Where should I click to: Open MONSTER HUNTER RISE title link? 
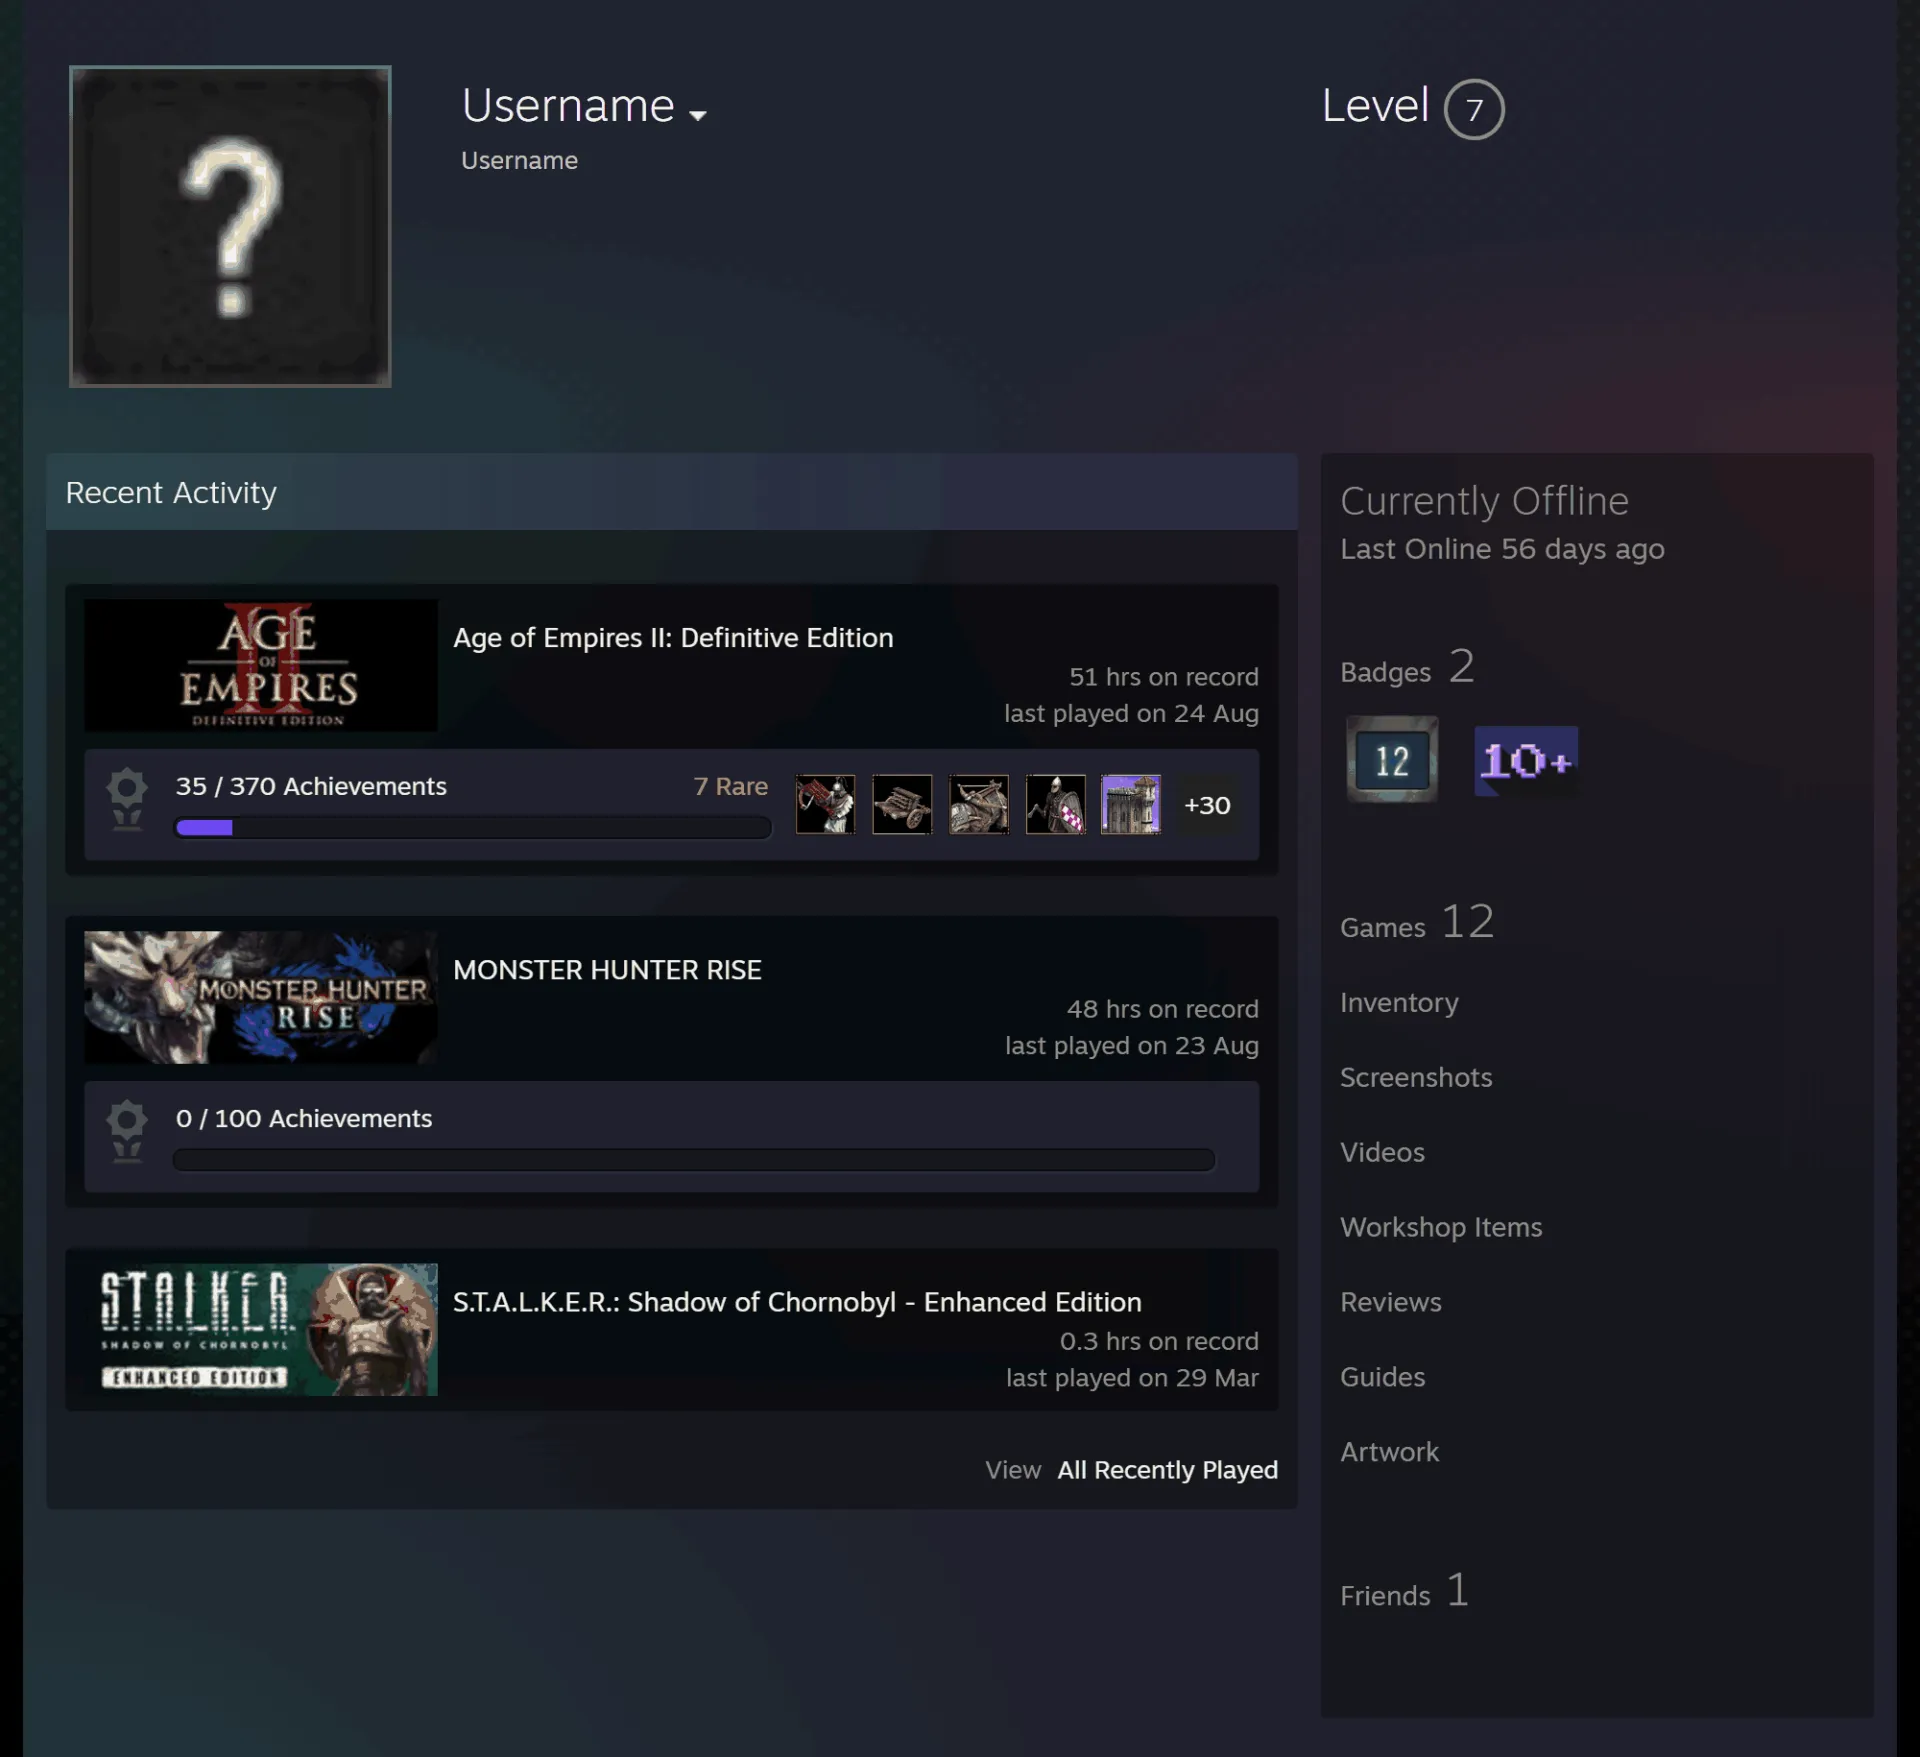click(x=607, y=970)
